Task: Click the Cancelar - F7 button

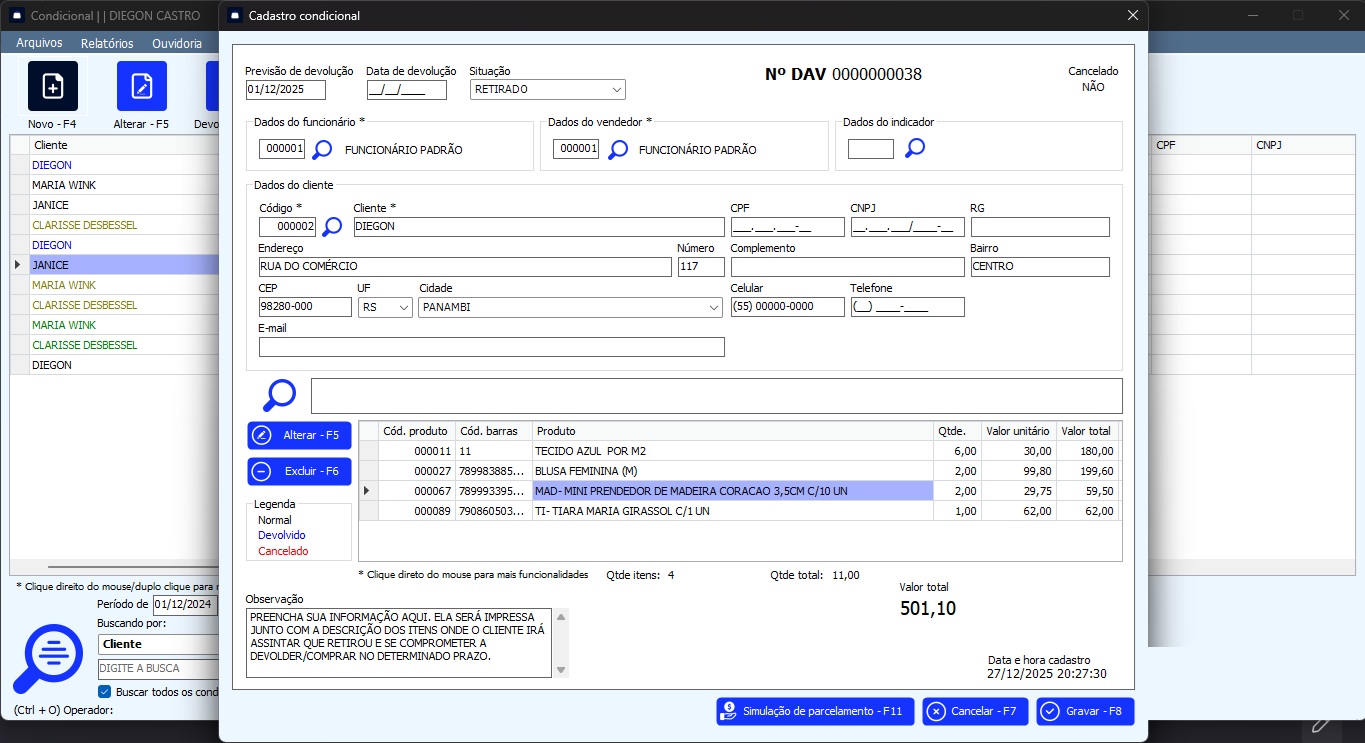Action: 974,711
